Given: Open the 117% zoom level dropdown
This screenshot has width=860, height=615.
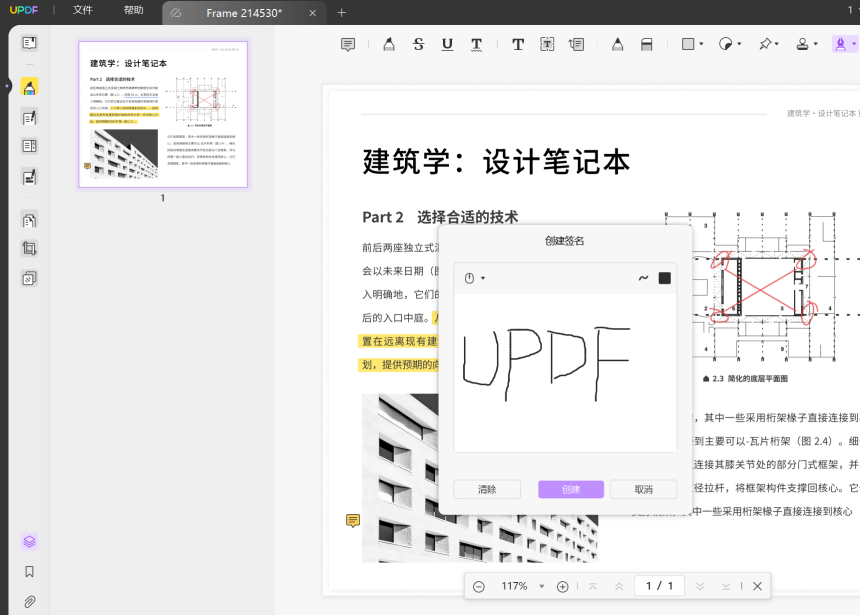Looking at the screenshot, I should coord(541,586).
